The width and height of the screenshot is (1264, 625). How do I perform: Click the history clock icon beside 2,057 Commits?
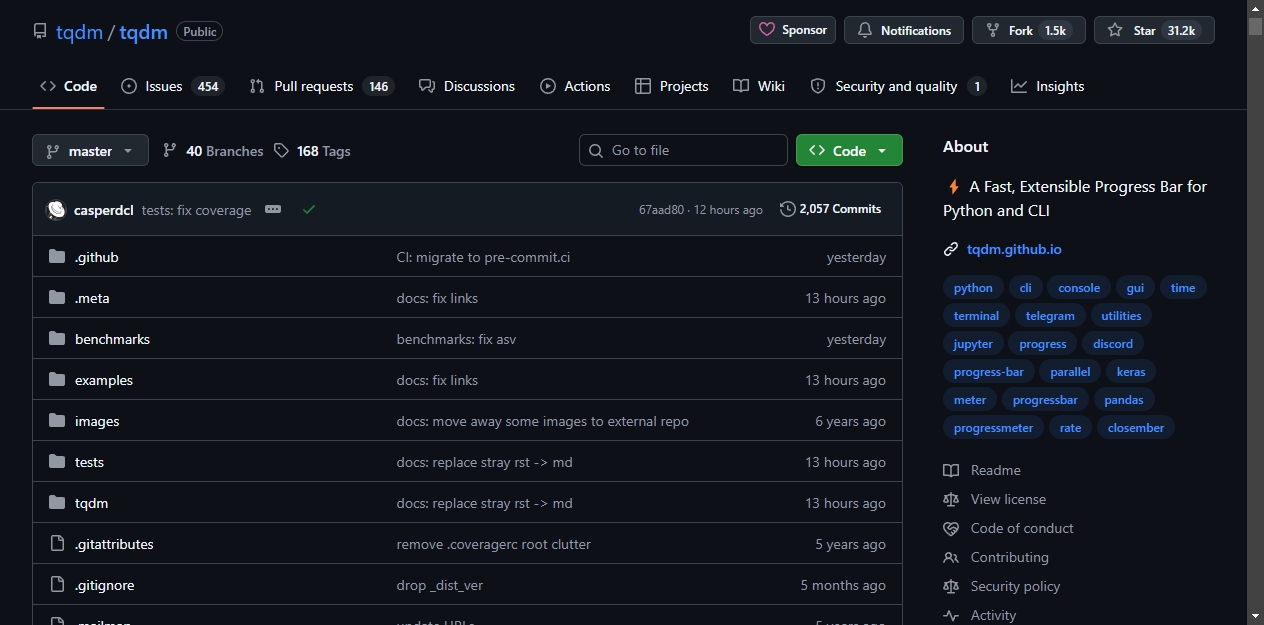[788, 209]
